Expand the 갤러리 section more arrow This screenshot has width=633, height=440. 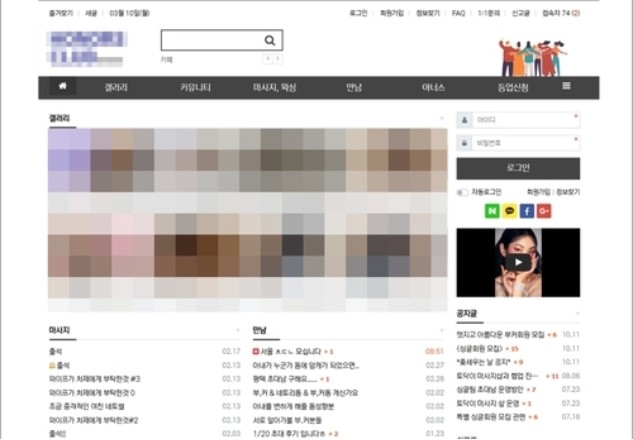(x=442, y=118)
